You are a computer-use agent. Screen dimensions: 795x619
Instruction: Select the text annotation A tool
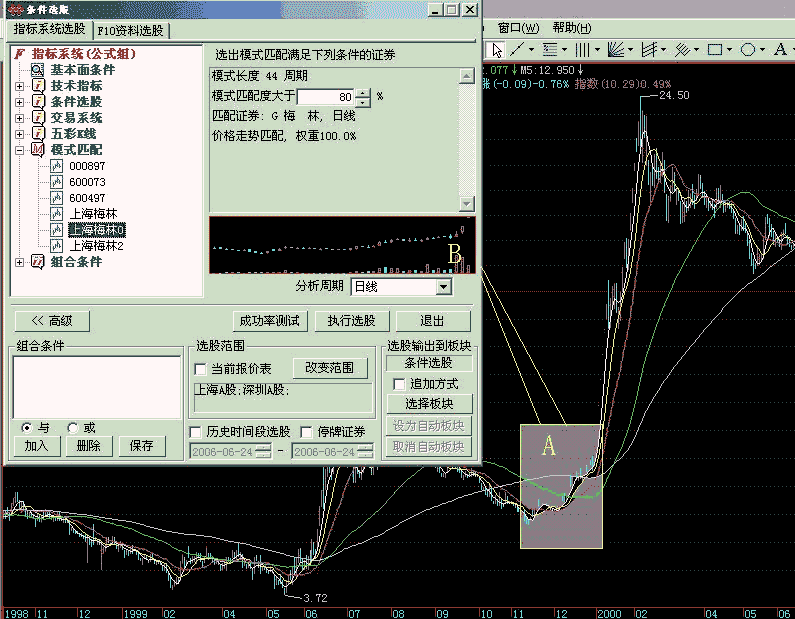click(780, 49)
